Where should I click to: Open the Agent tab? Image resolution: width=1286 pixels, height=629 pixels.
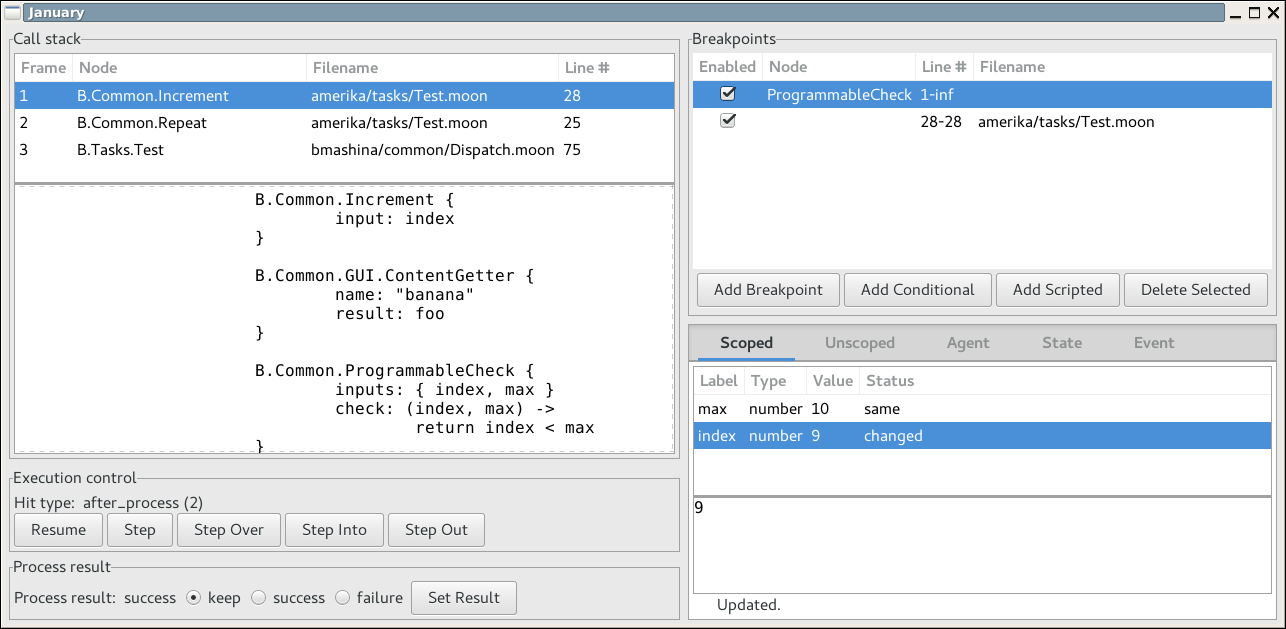(967, 342)
